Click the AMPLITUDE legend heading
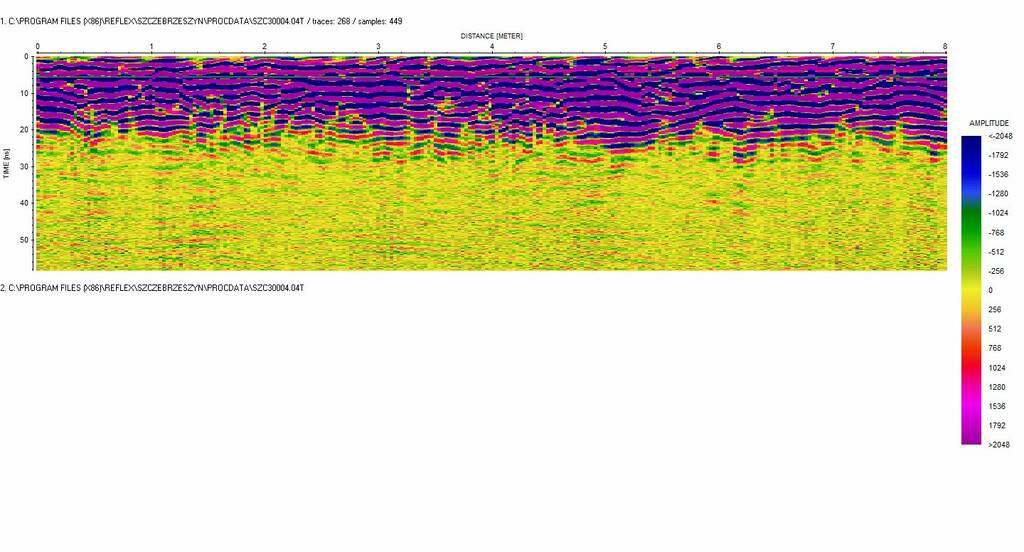This screenshot has width=1024, height=552. point(990,123)
